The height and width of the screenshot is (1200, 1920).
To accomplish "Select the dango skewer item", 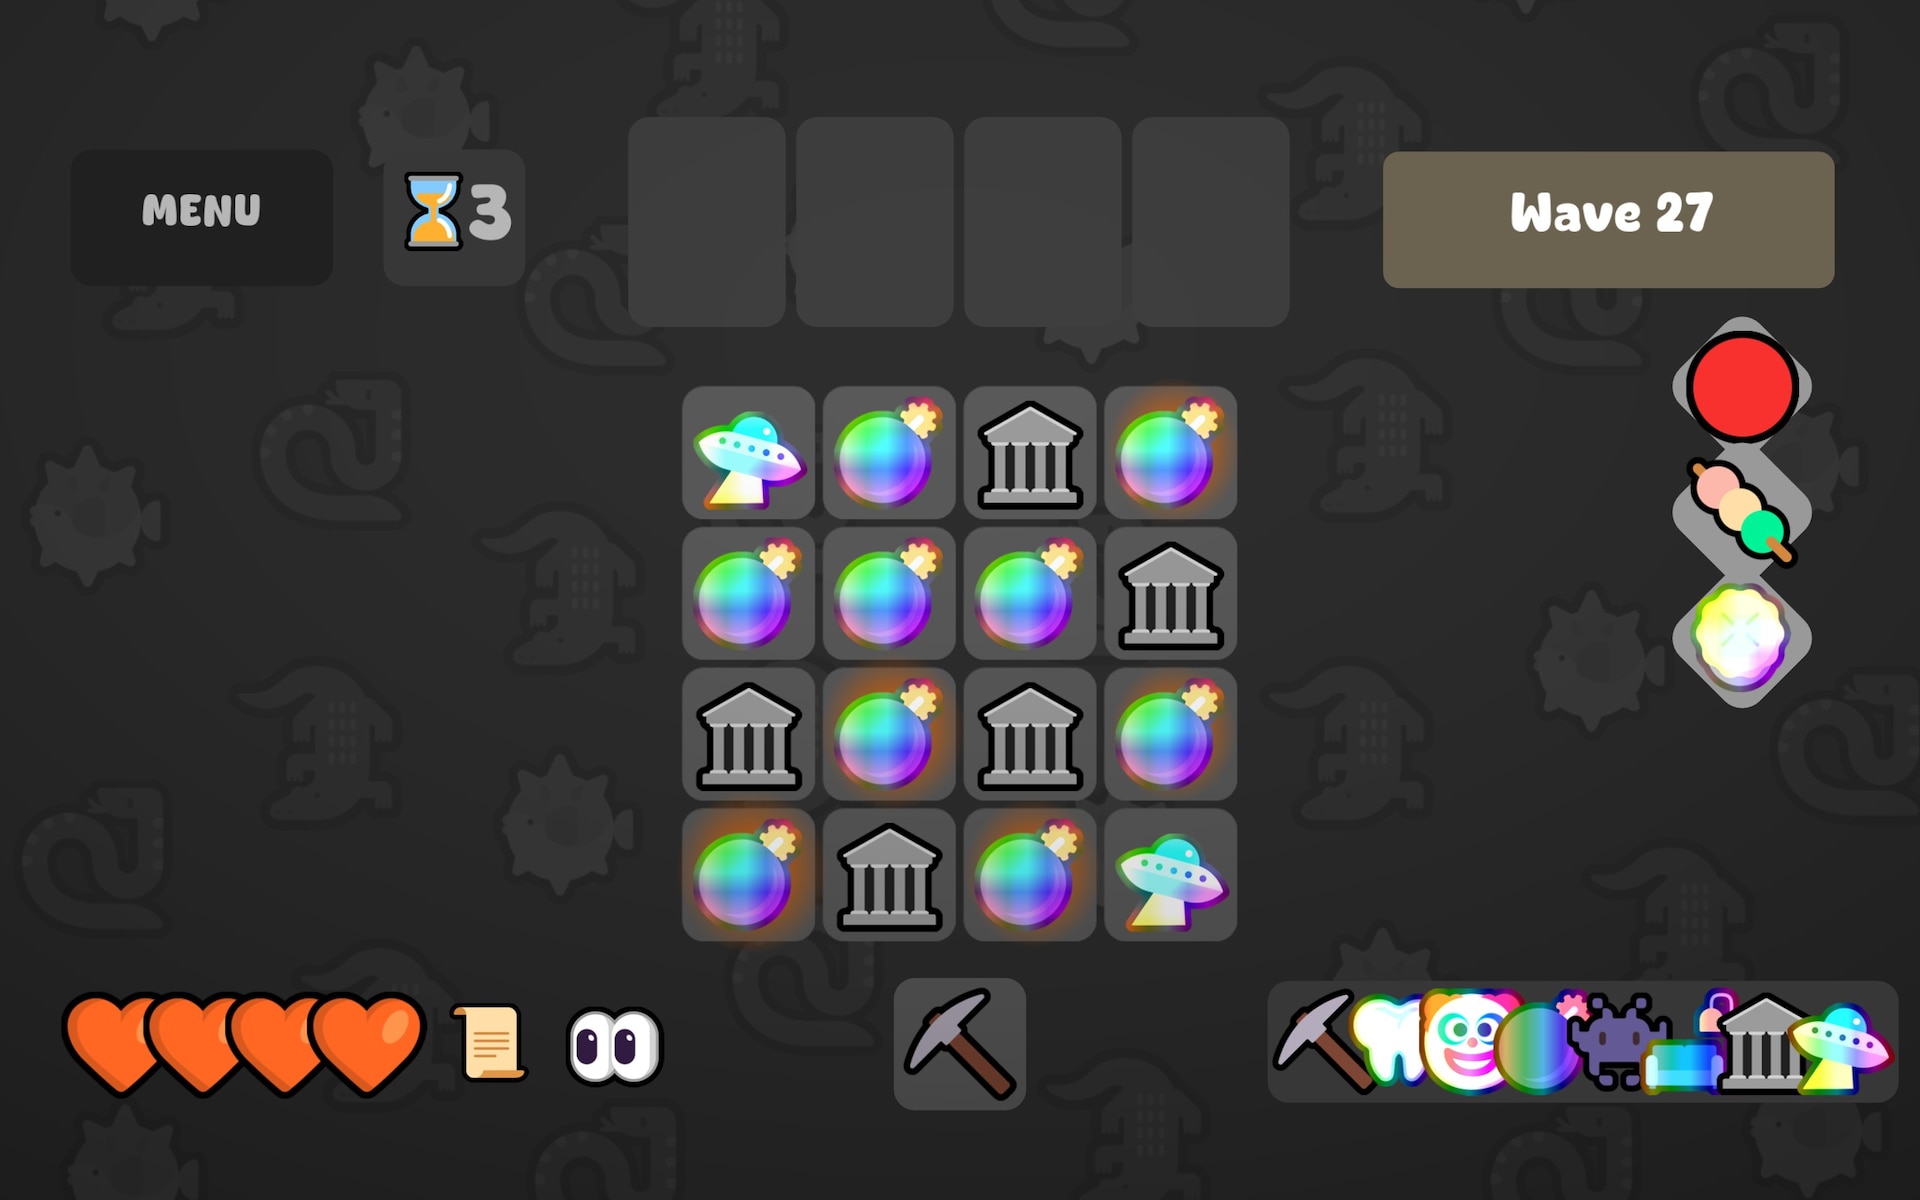I will tap(1742, 511).
